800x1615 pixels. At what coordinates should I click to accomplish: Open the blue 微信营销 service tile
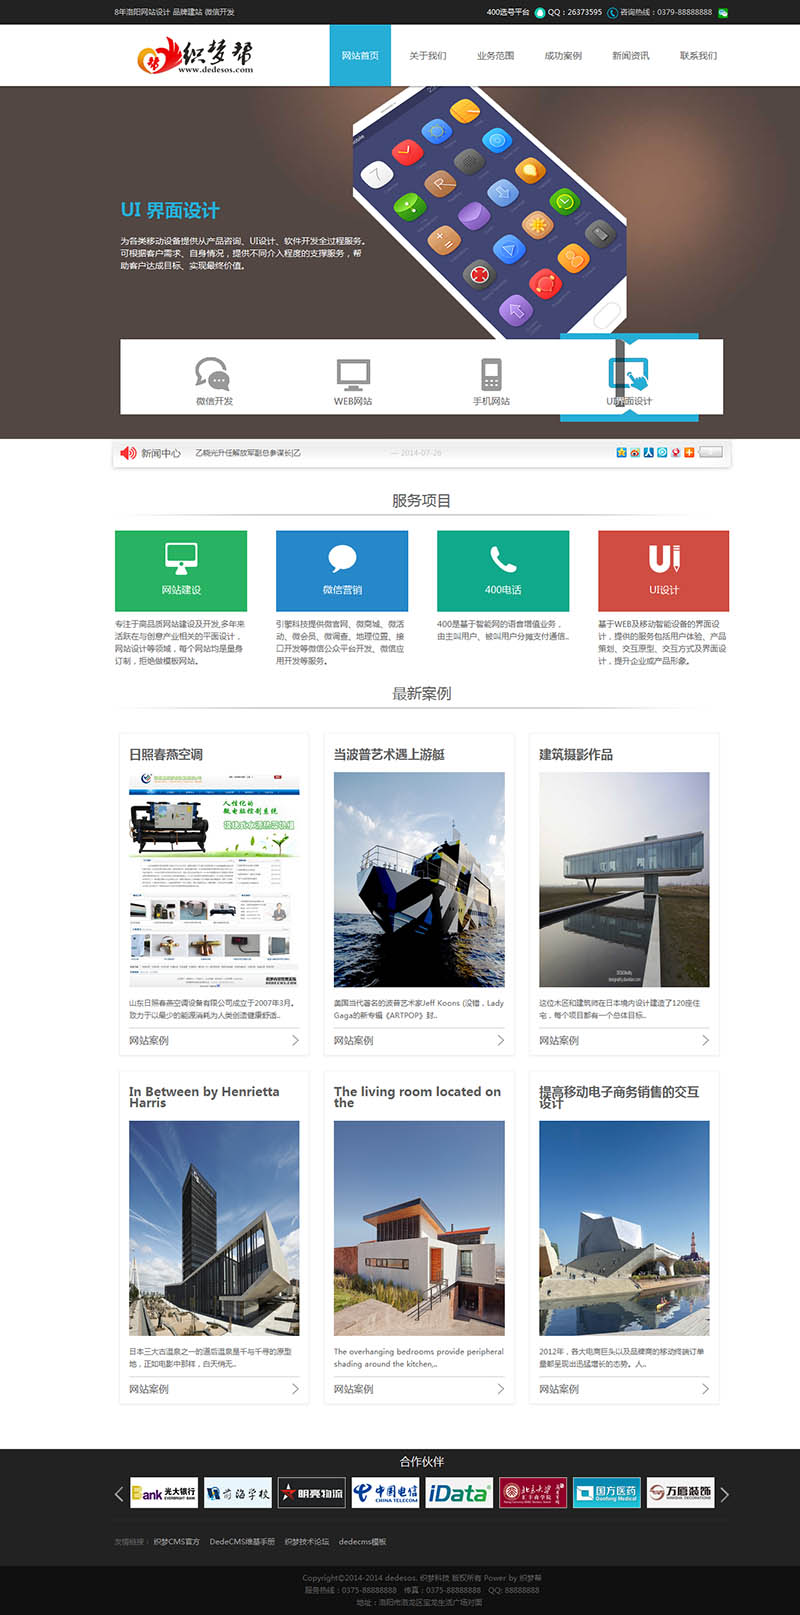342,570
